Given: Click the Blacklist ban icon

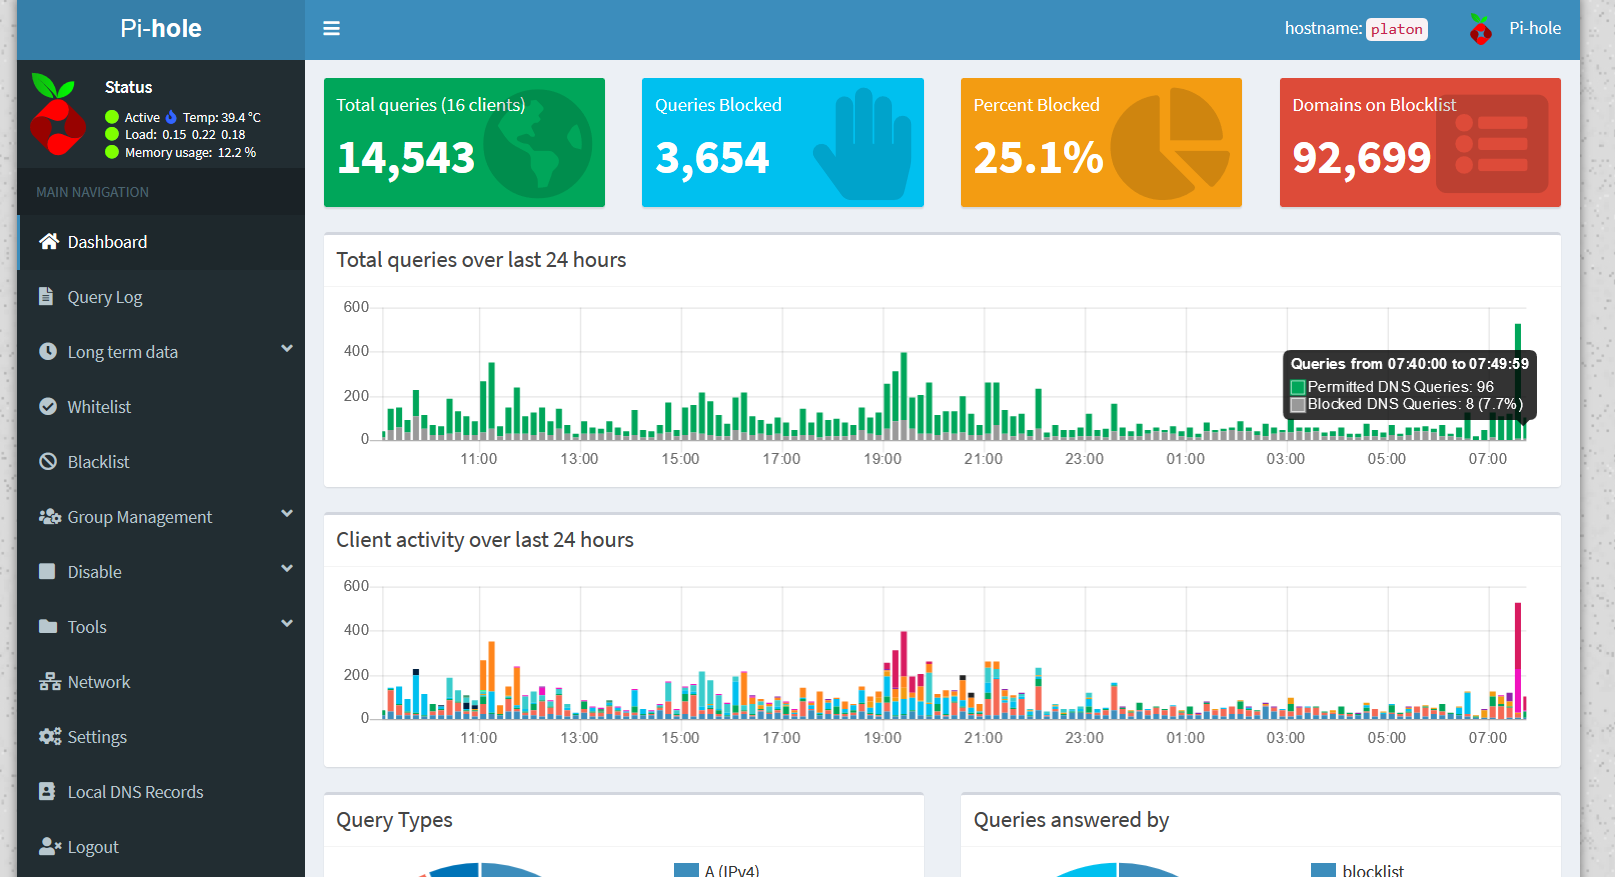Looking at the screenshot, I should [x=47, y=461].
